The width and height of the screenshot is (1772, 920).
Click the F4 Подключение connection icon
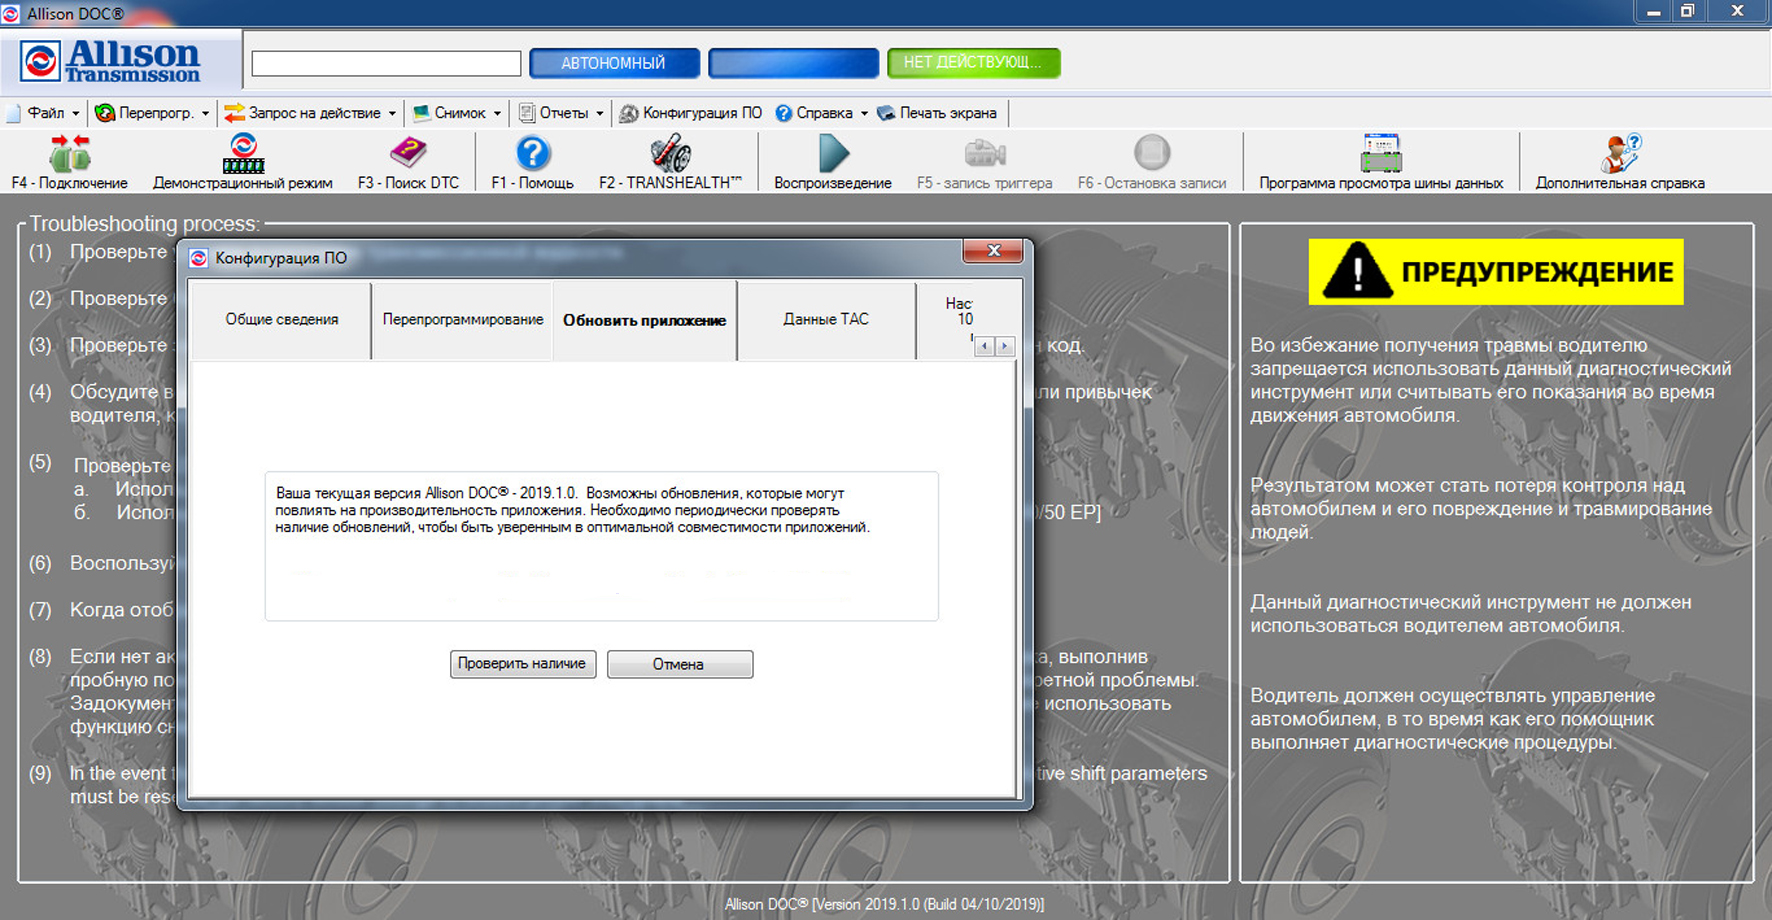(x=69, y=155)
